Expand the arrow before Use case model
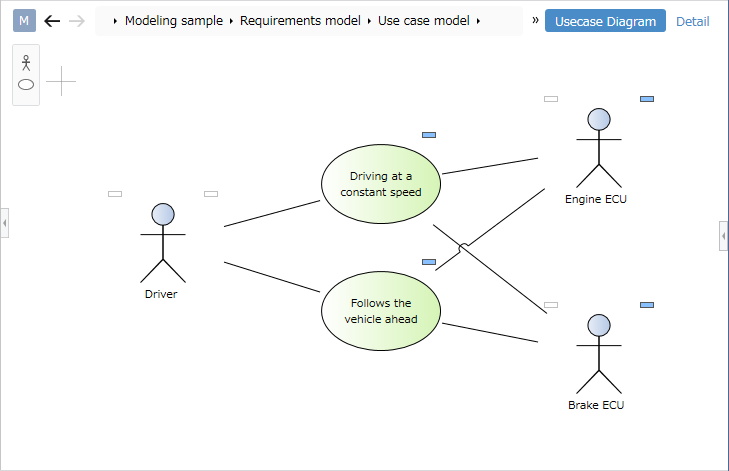The height and width of the screenshot is (471, 729). [369, 21]
